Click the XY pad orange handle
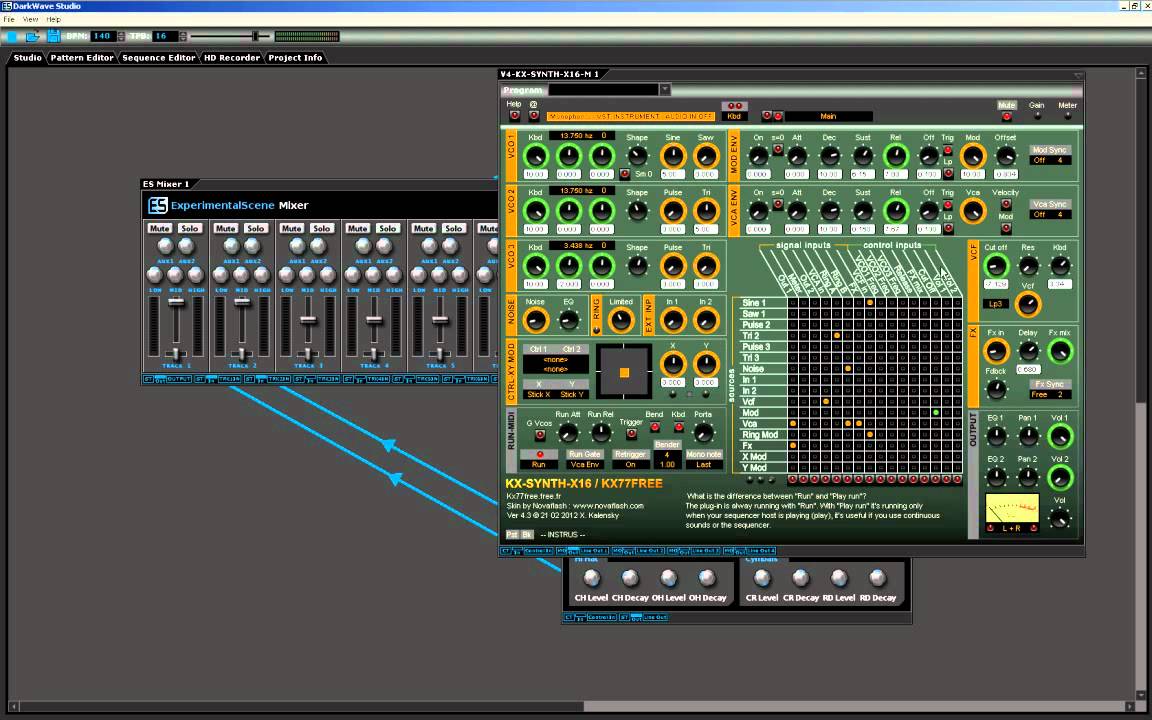1152x720 pixels. coord(624,372)
